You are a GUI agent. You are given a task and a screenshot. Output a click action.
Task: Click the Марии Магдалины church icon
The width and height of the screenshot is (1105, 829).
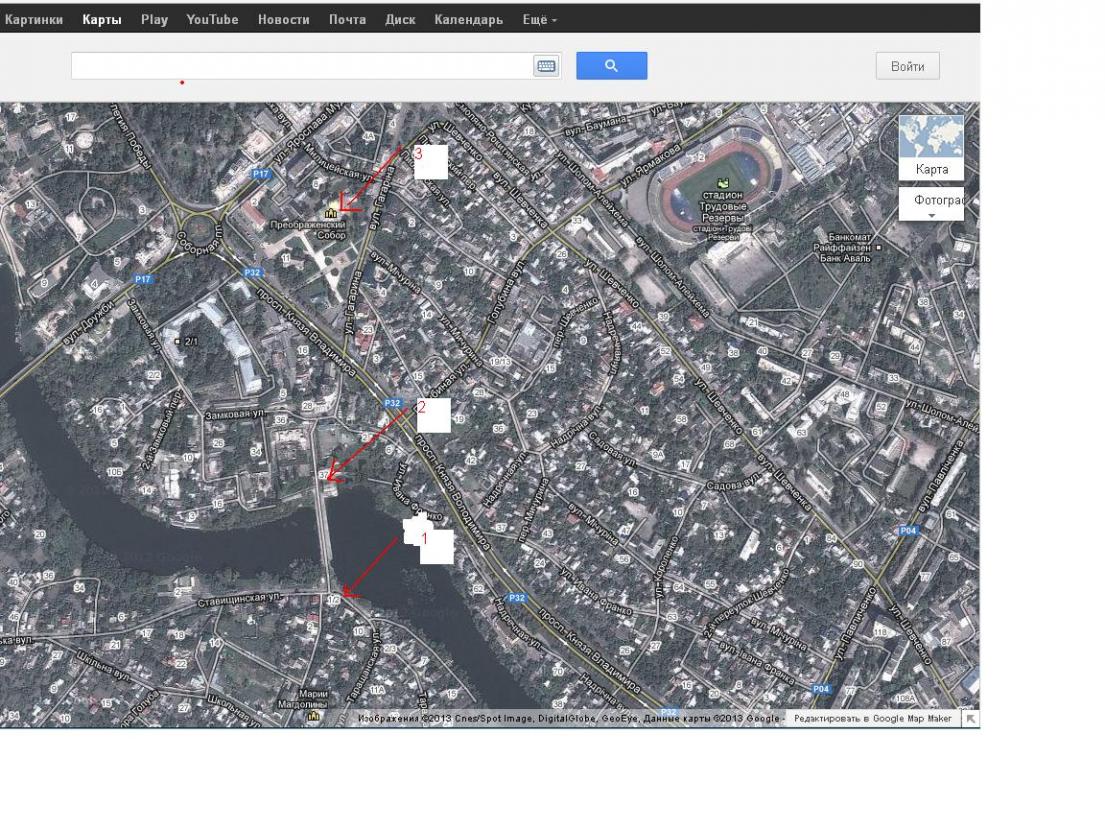(313, 715)
